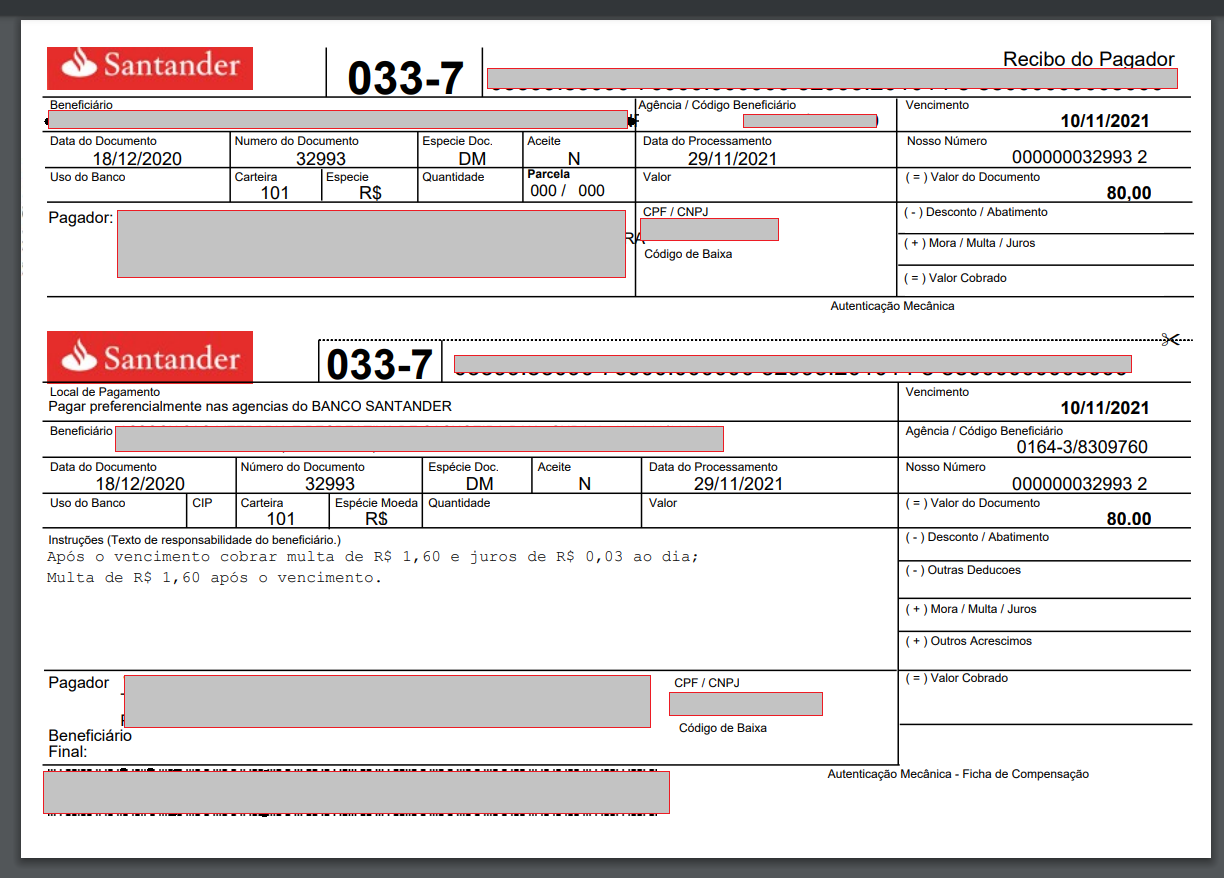Click the redacted barcode under Beneficiário Final

click(x=356, y=792)
